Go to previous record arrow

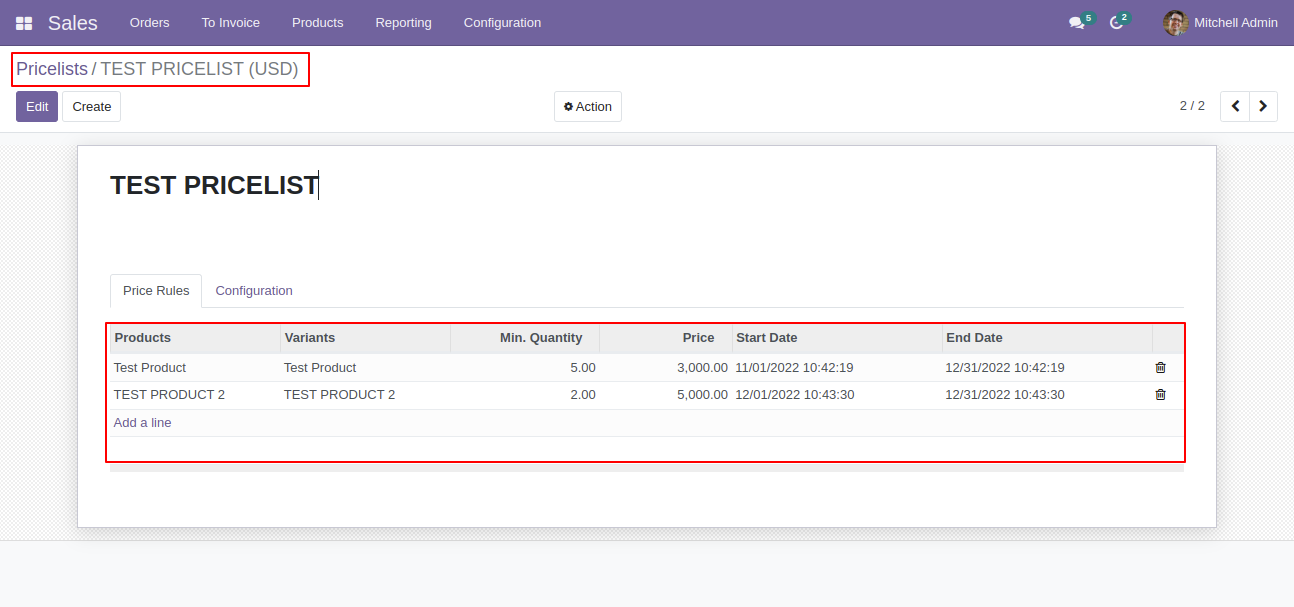pyautogui.click(x=1235, y=106)
